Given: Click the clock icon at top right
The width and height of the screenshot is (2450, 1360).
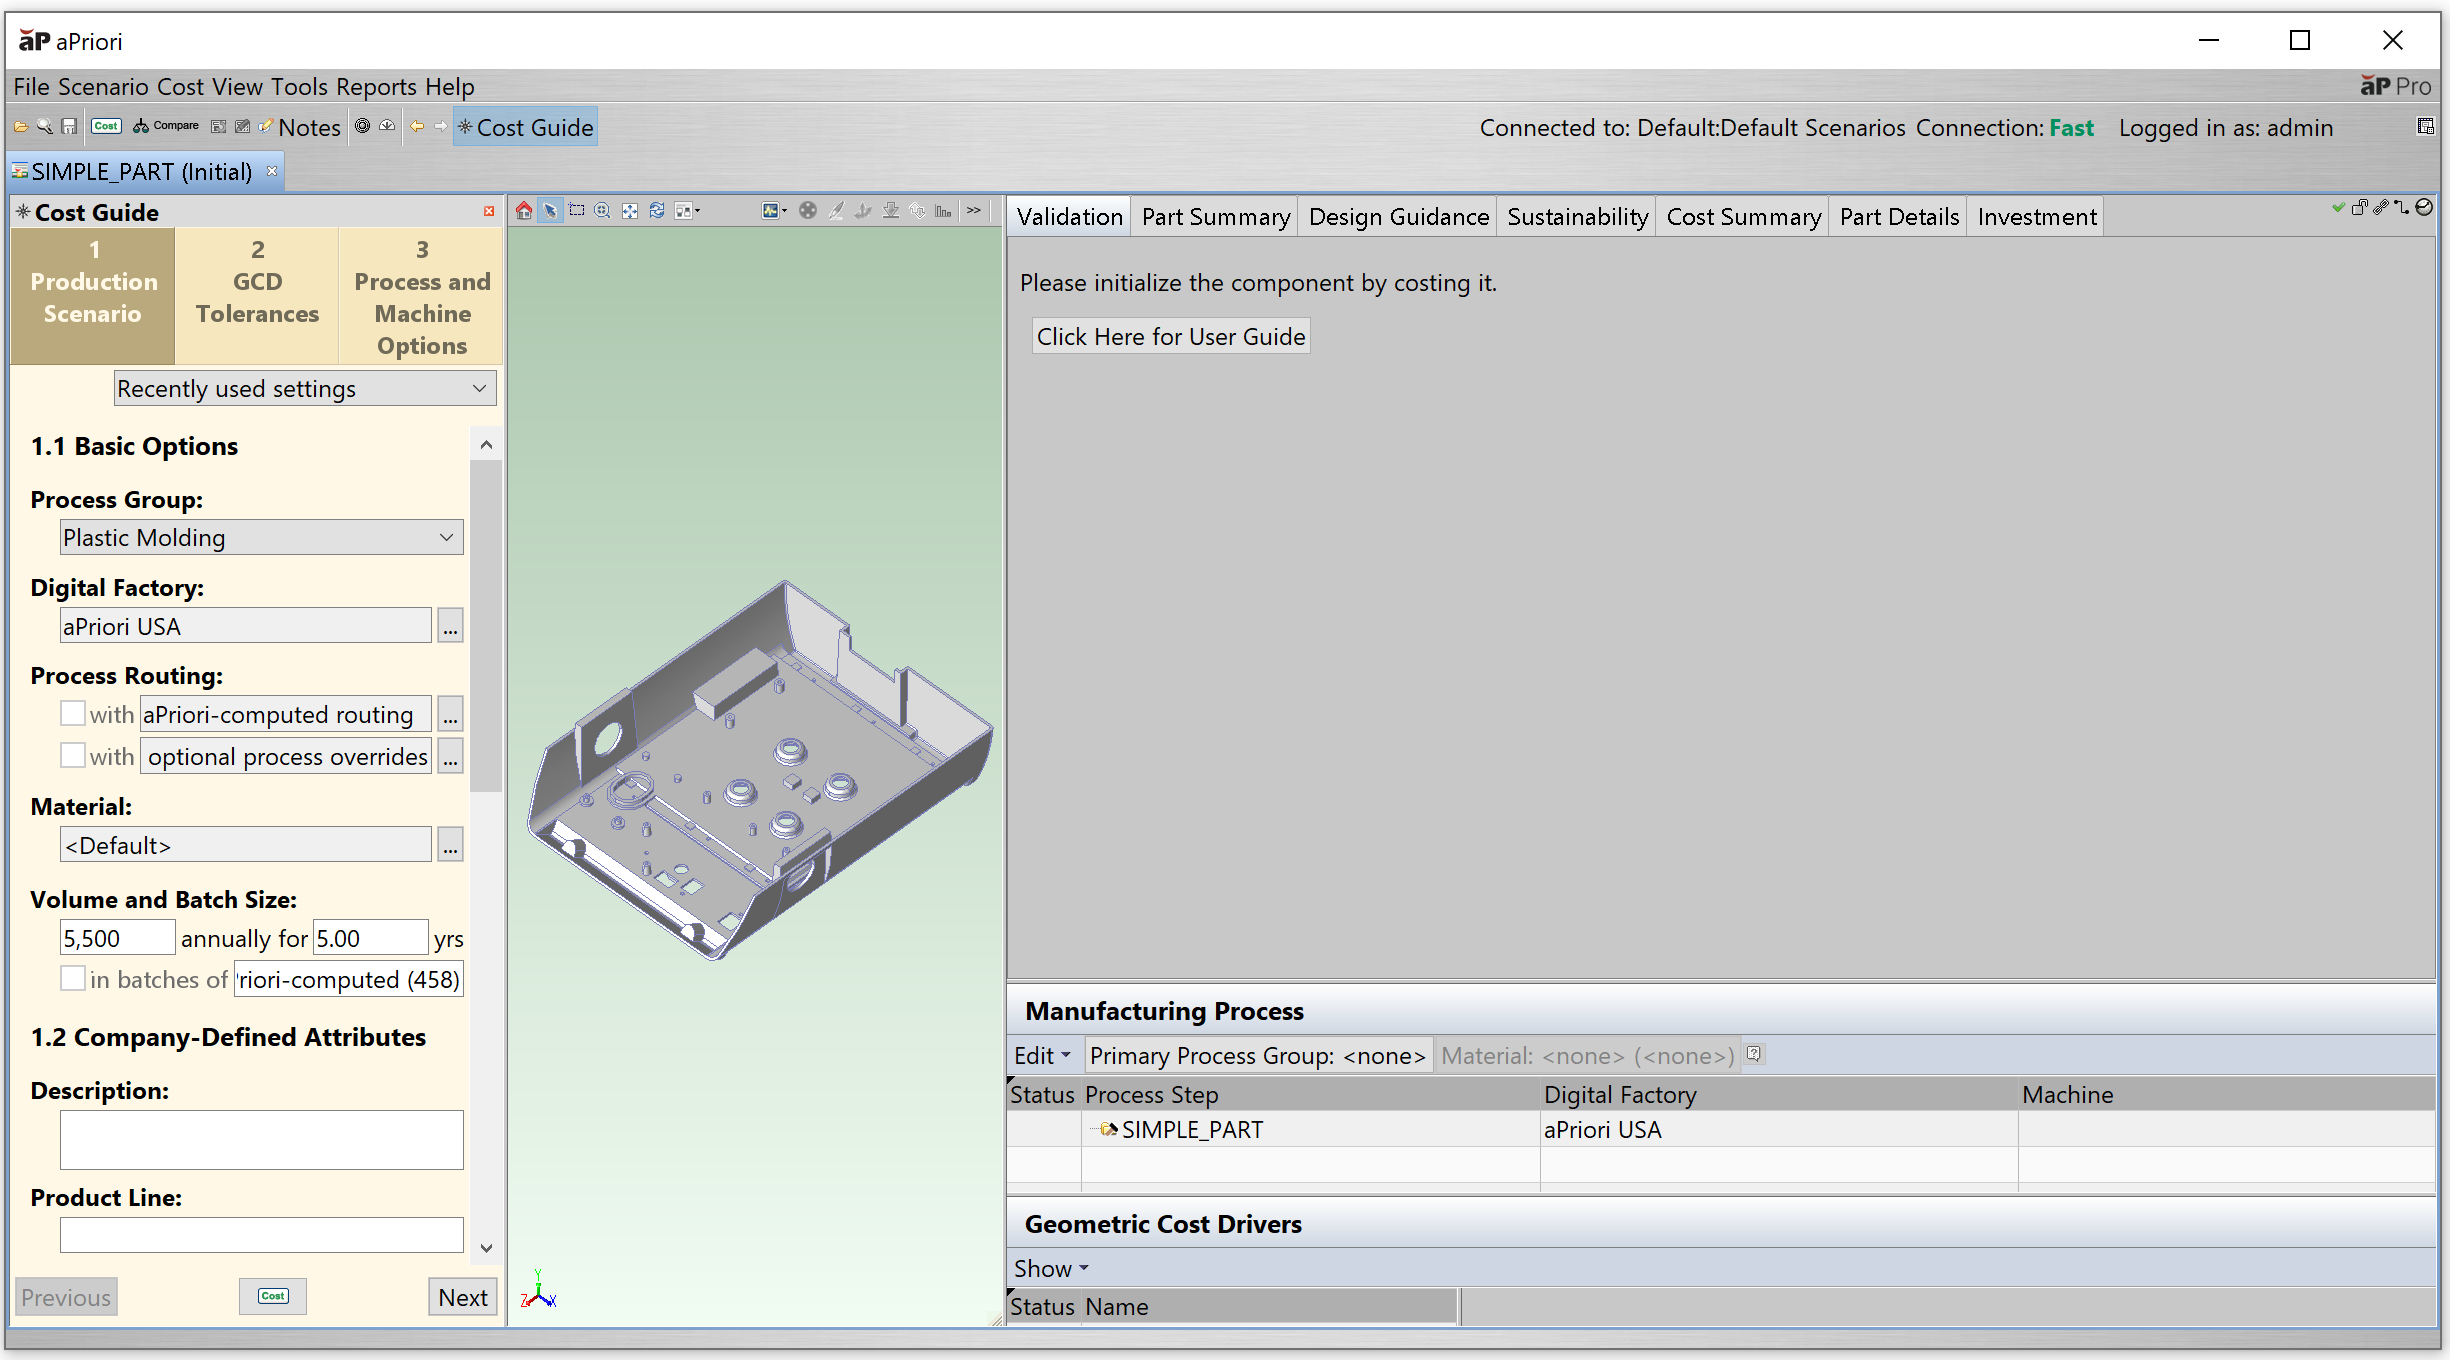Looking at the screenshot, I should 2424,208.
